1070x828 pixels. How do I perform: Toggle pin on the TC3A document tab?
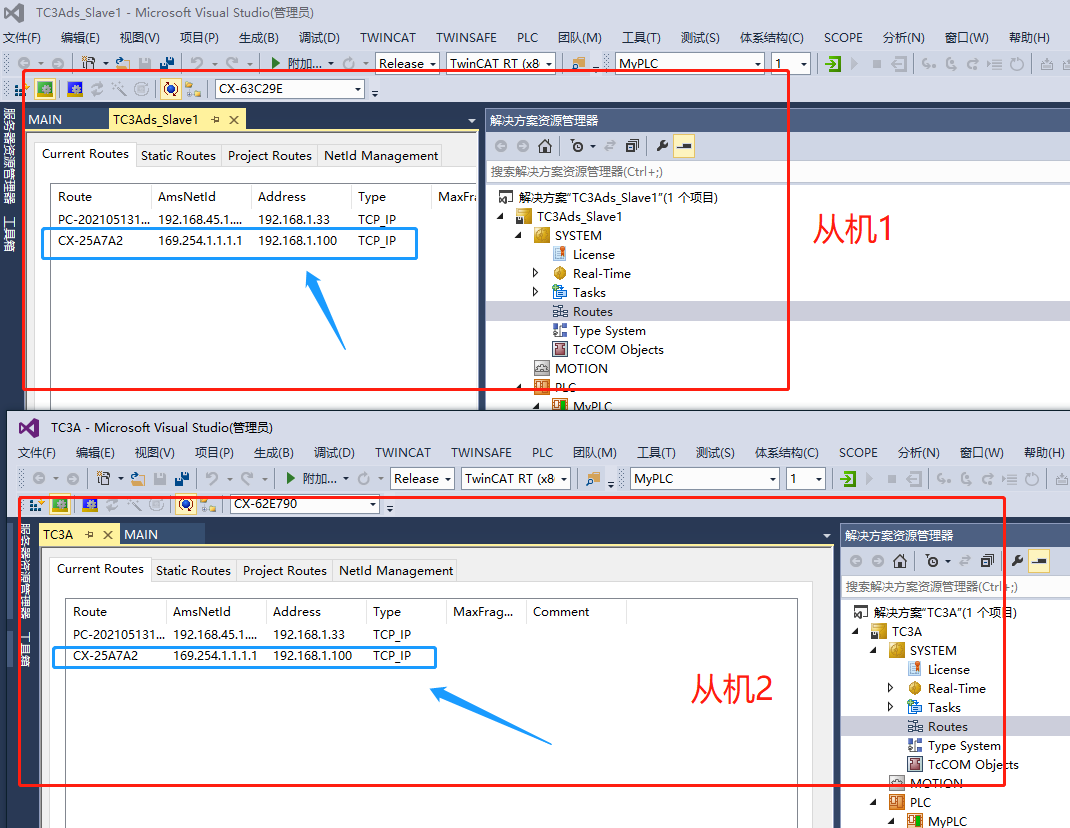(89, 534)
